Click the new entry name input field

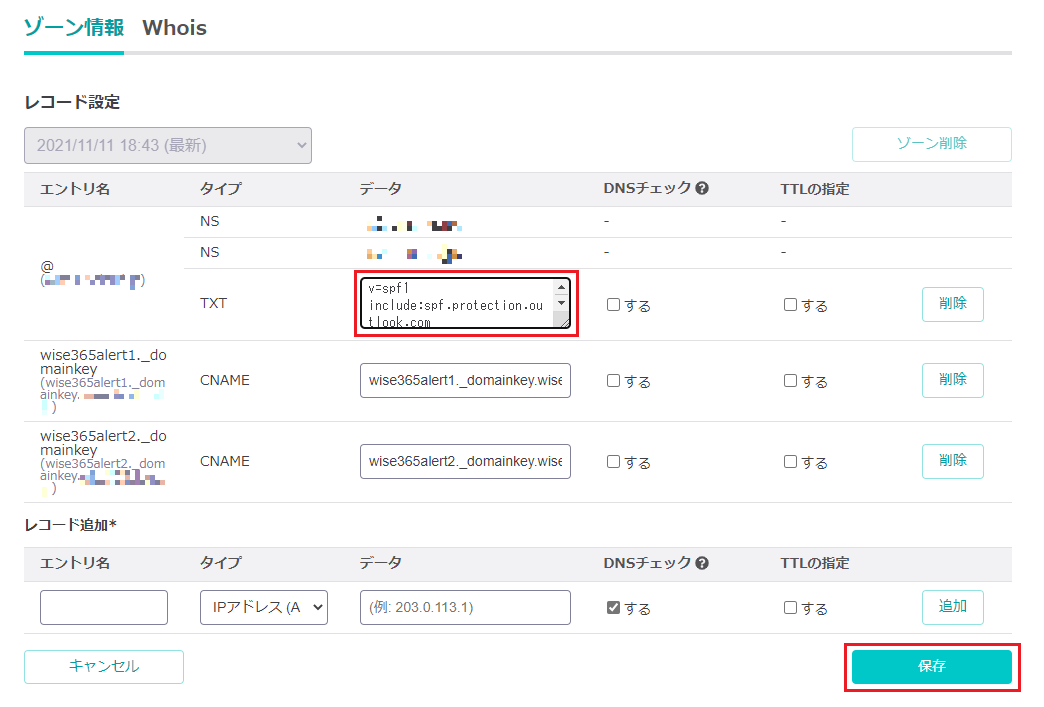pos(104,607)
